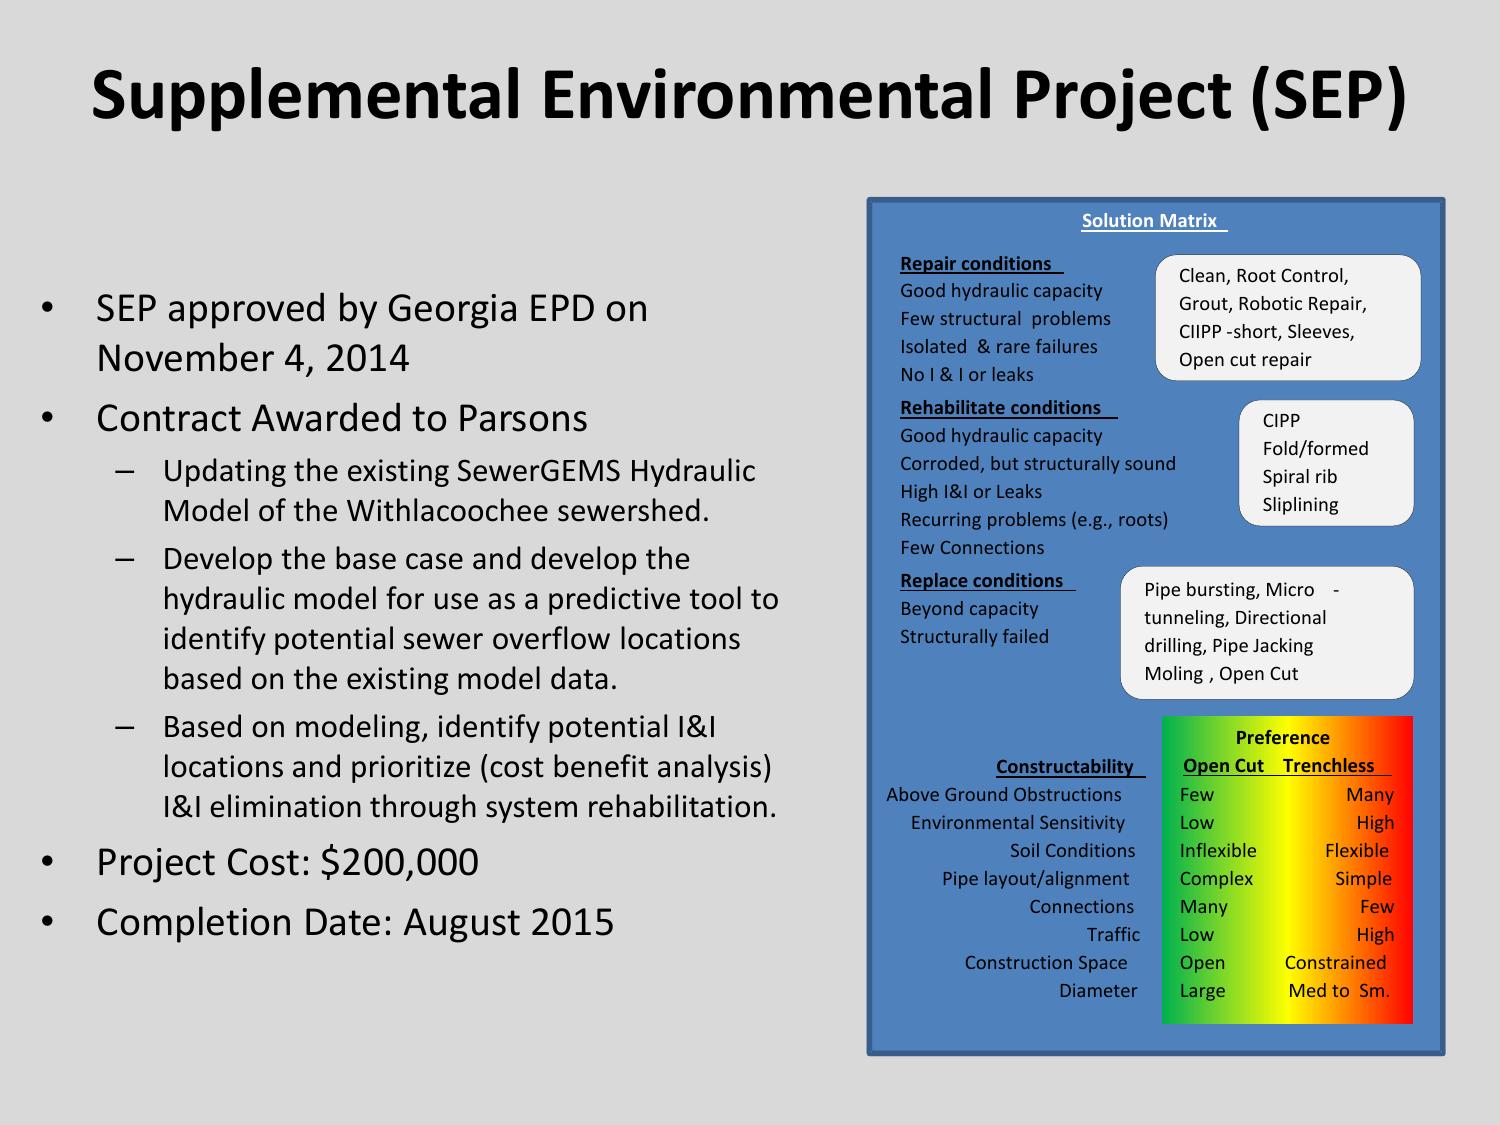Click the 'Environmental Sensitivity' row label
Image resolution: width=1500 pixels, height=1125 pixels.
(x=1017, y=823)
